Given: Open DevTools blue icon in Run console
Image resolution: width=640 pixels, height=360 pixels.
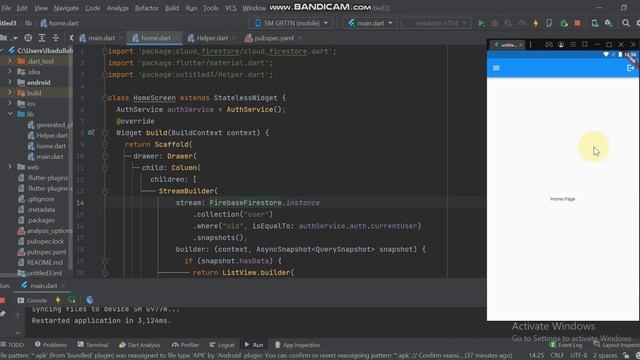Looking at the screenshot, I should pyautogui.click(x=90, y=300).
